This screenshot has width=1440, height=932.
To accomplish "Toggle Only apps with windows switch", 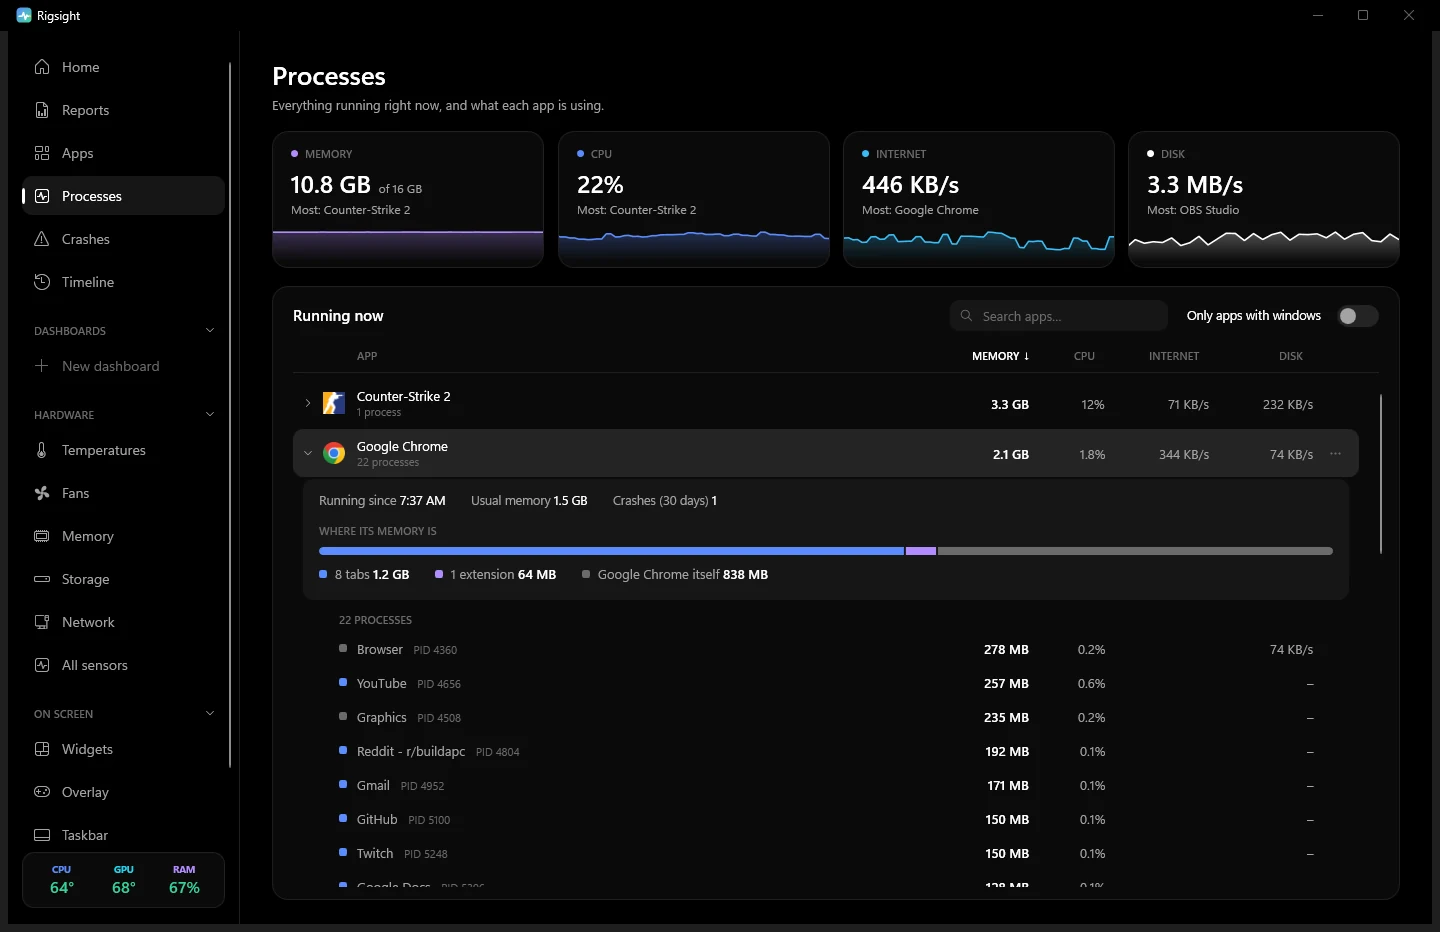I will click(x=1358, y=316).
